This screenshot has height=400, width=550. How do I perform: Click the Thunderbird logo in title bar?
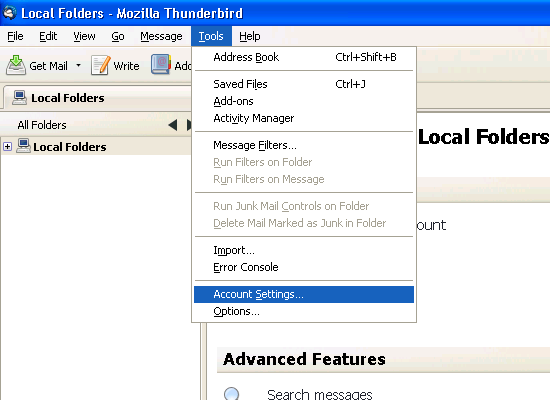click(x=9, y=13)
